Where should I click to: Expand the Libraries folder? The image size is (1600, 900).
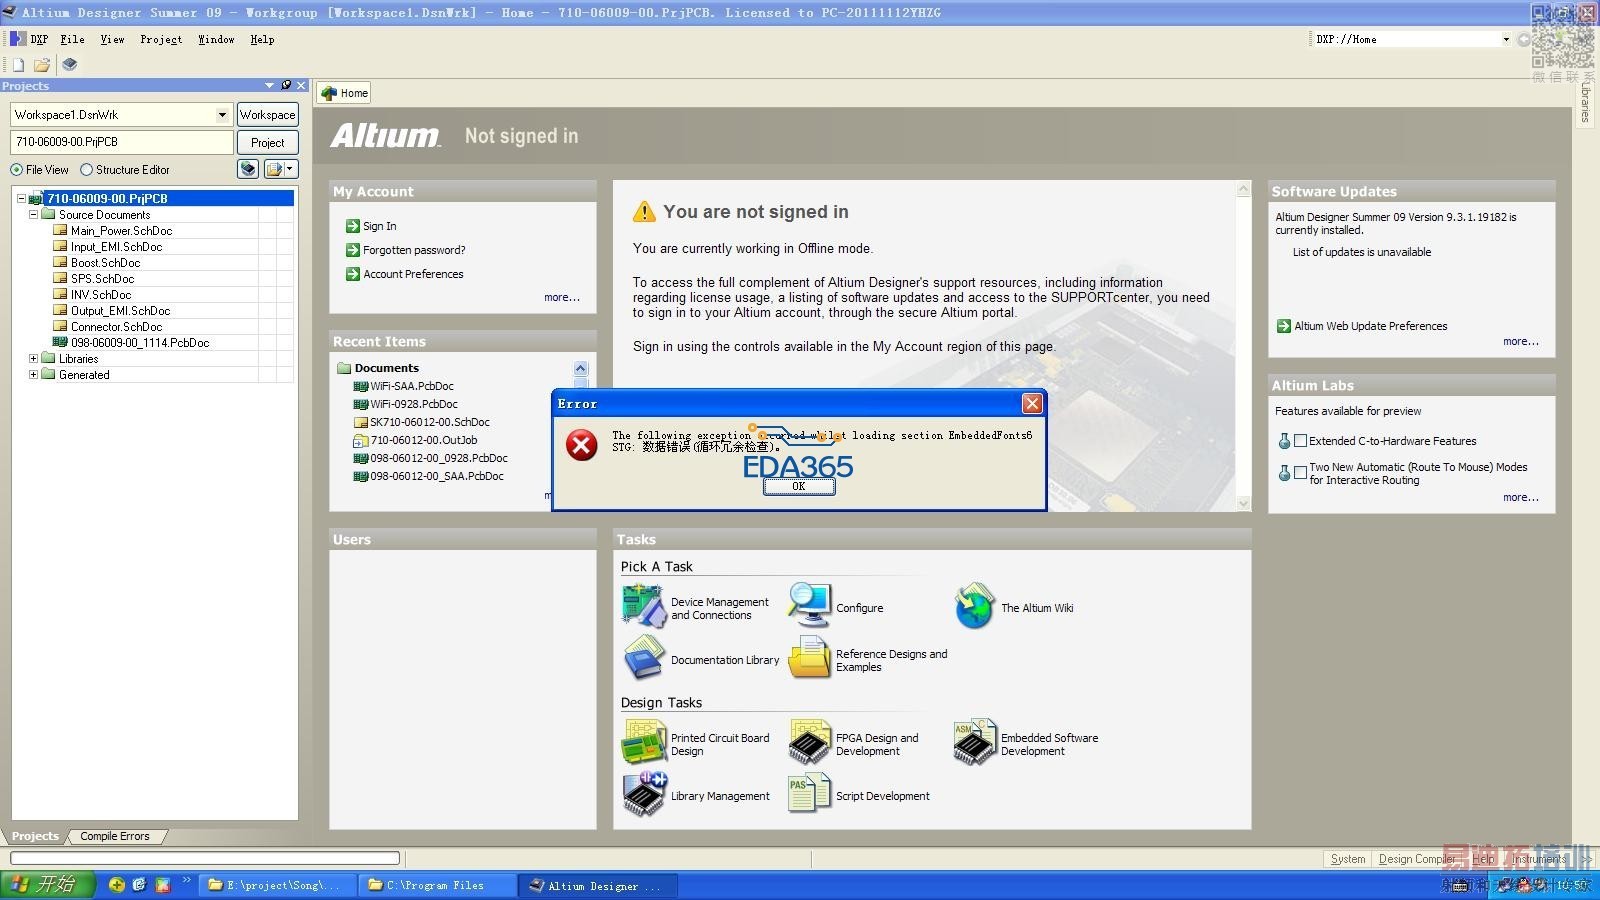point(33,358)
